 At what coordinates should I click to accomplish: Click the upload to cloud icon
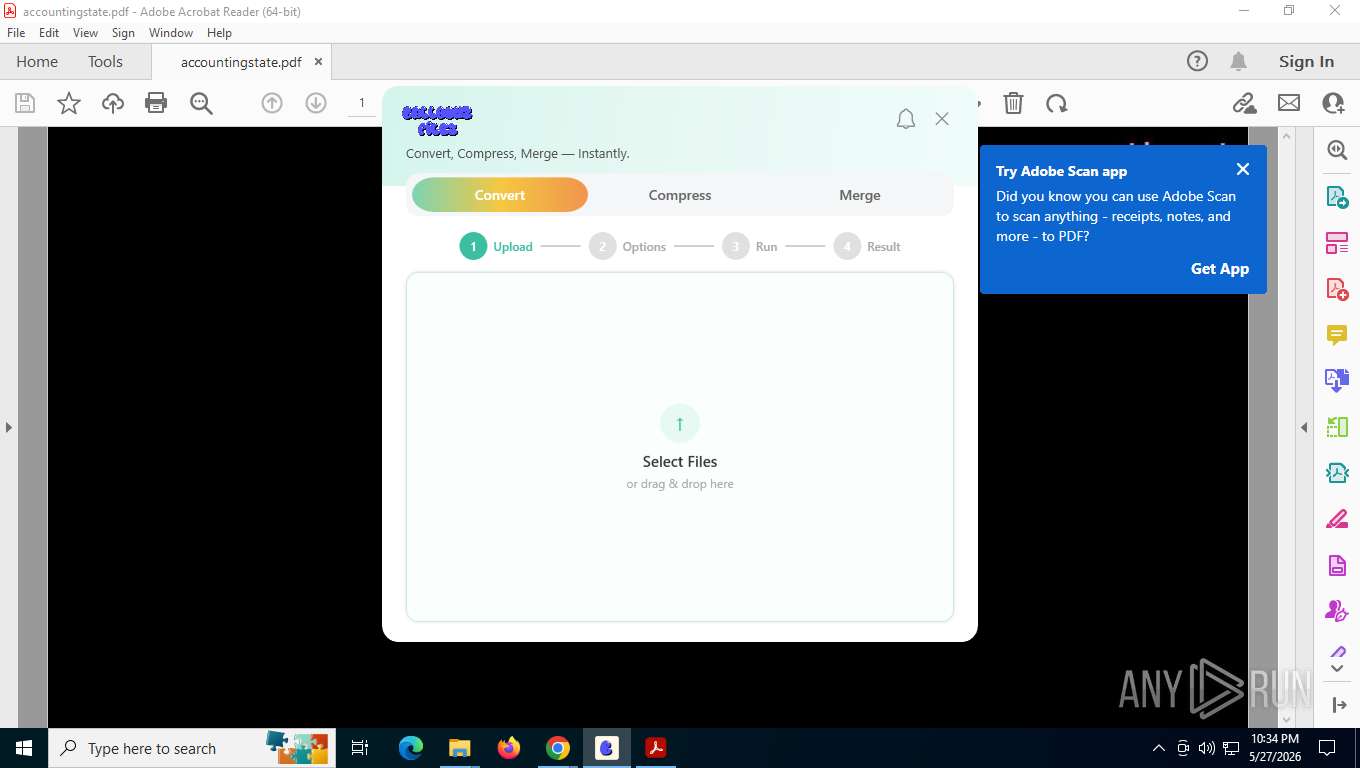[113, 103]
